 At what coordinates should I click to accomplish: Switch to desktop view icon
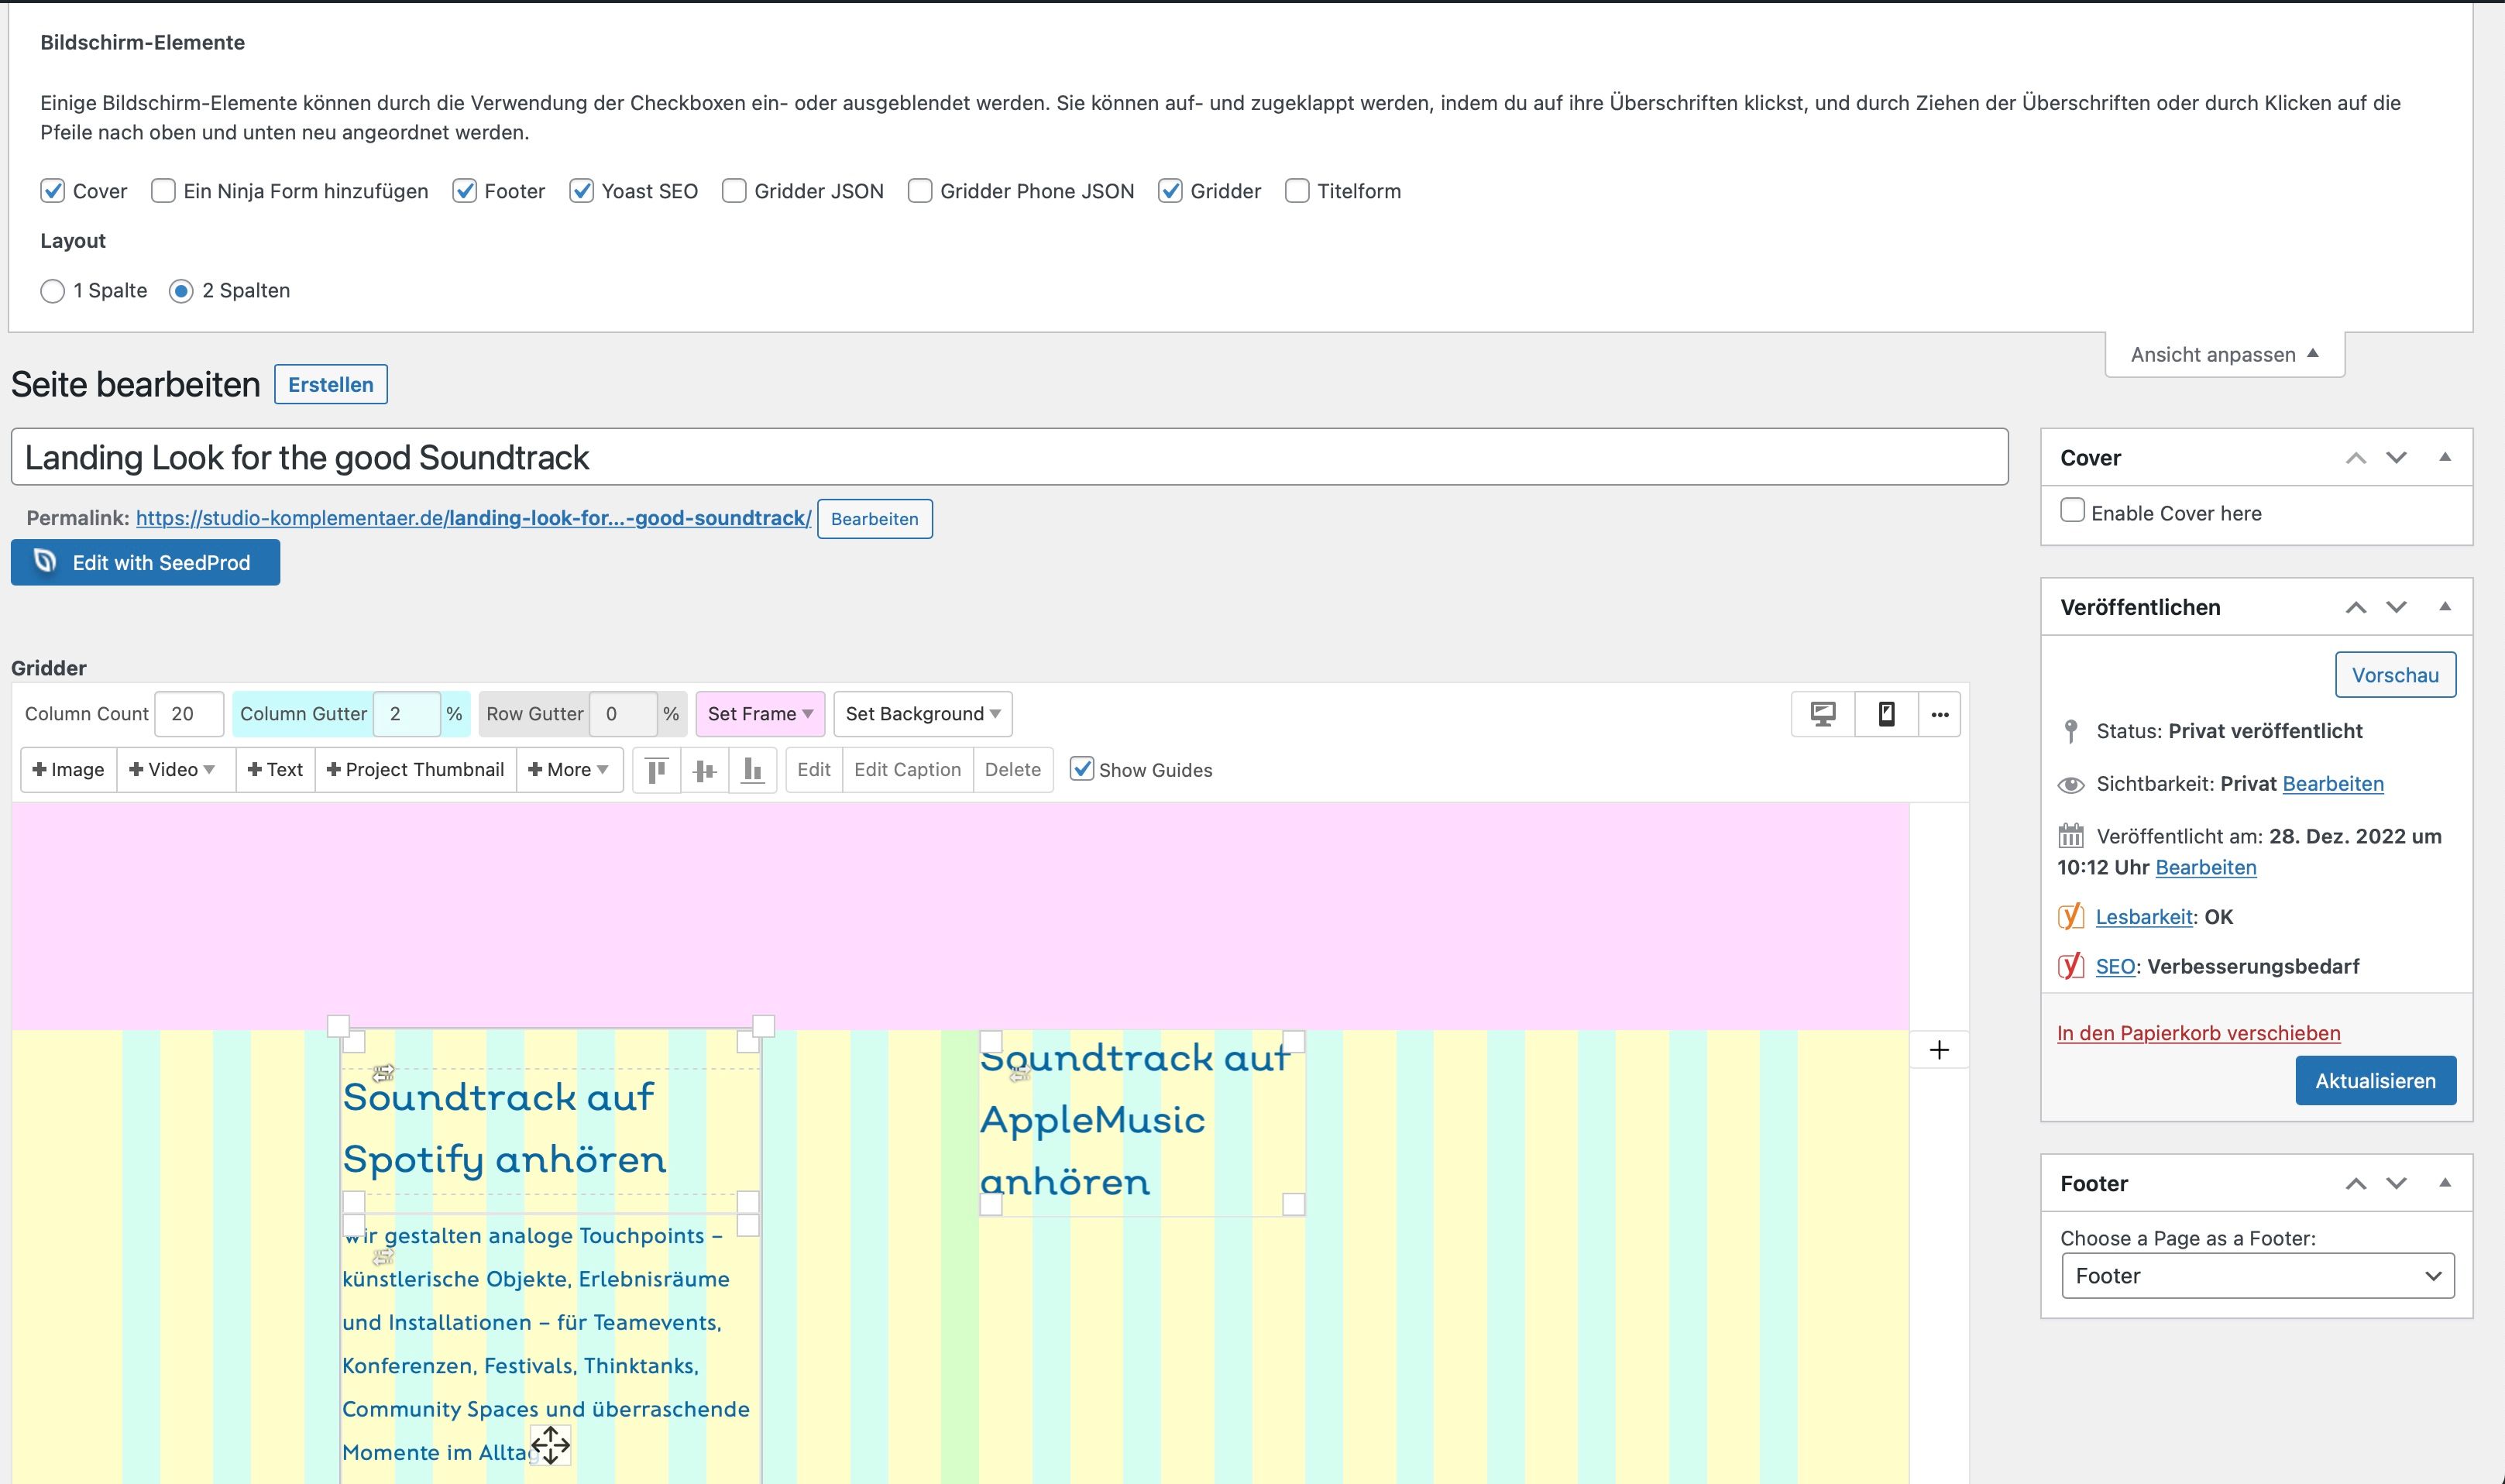(1822, 714)
